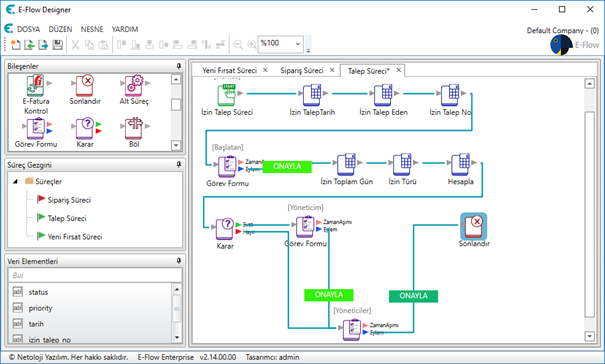Viewport: 605px width, 364px height.
Task: Select the status data element
Action: pyautogui.click(x=38, y=292)
